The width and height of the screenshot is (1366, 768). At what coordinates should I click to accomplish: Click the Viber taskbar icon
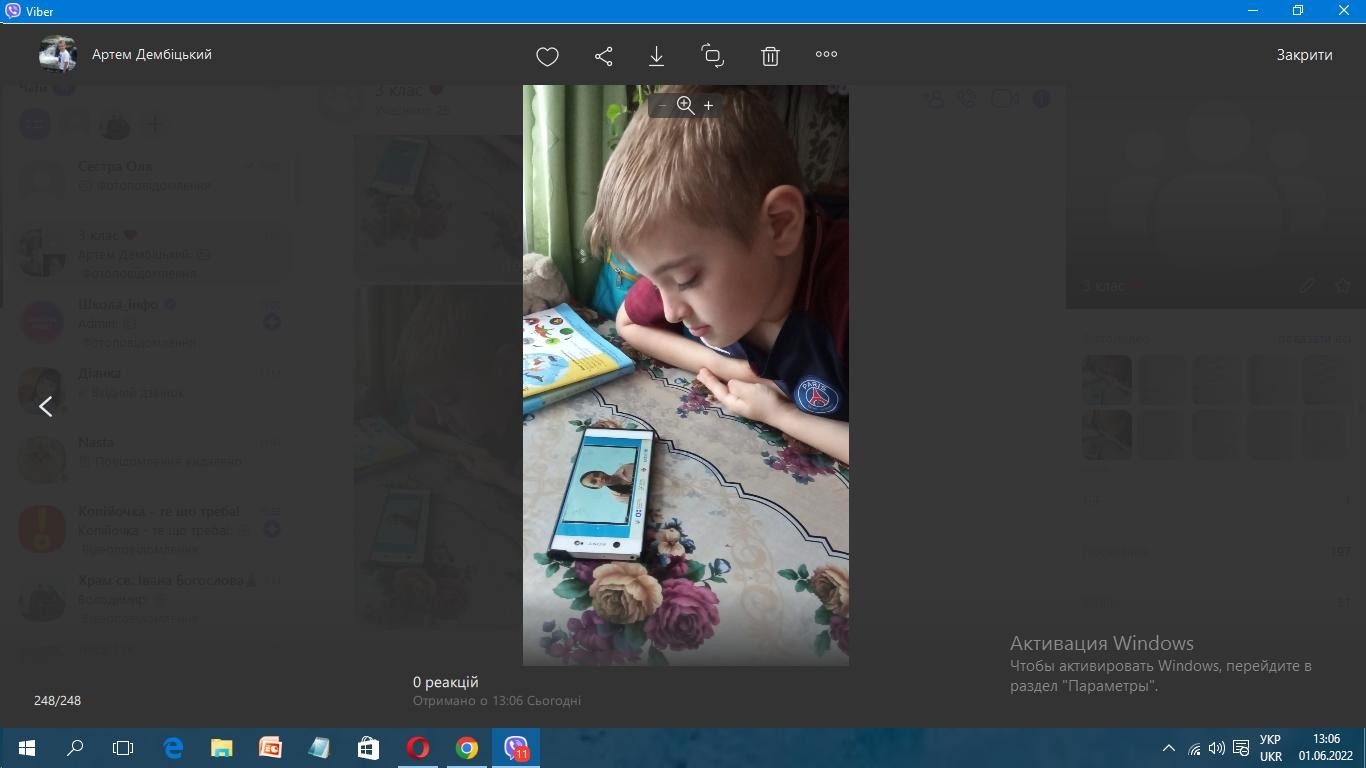click(x=516, y=748)
